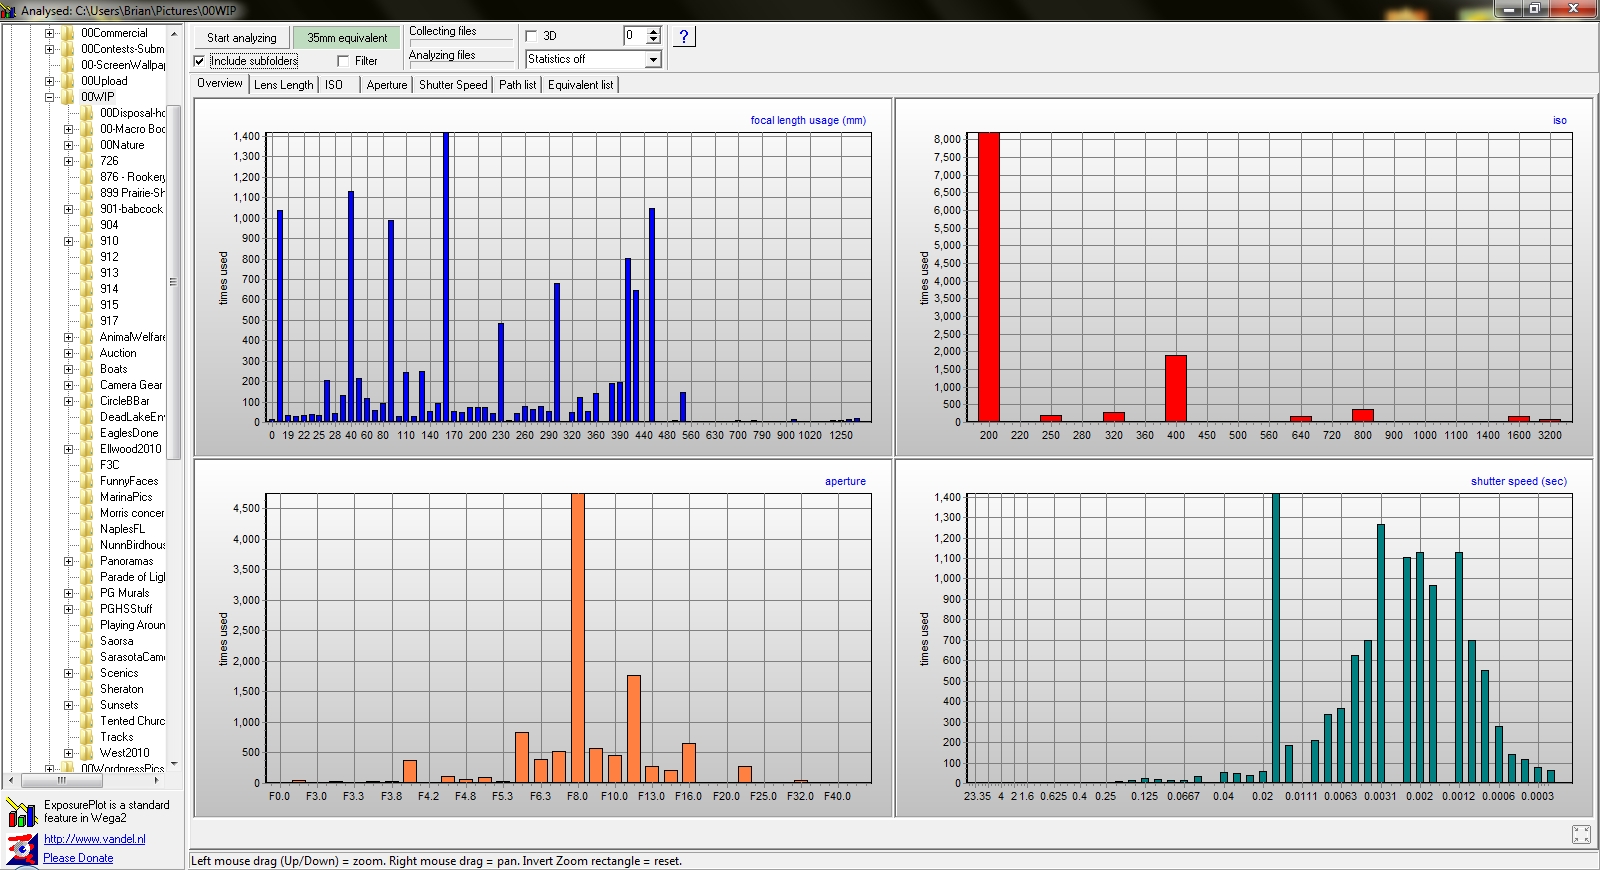
Task: Click the Panoramas folder icon
Action: click(87, 561)
